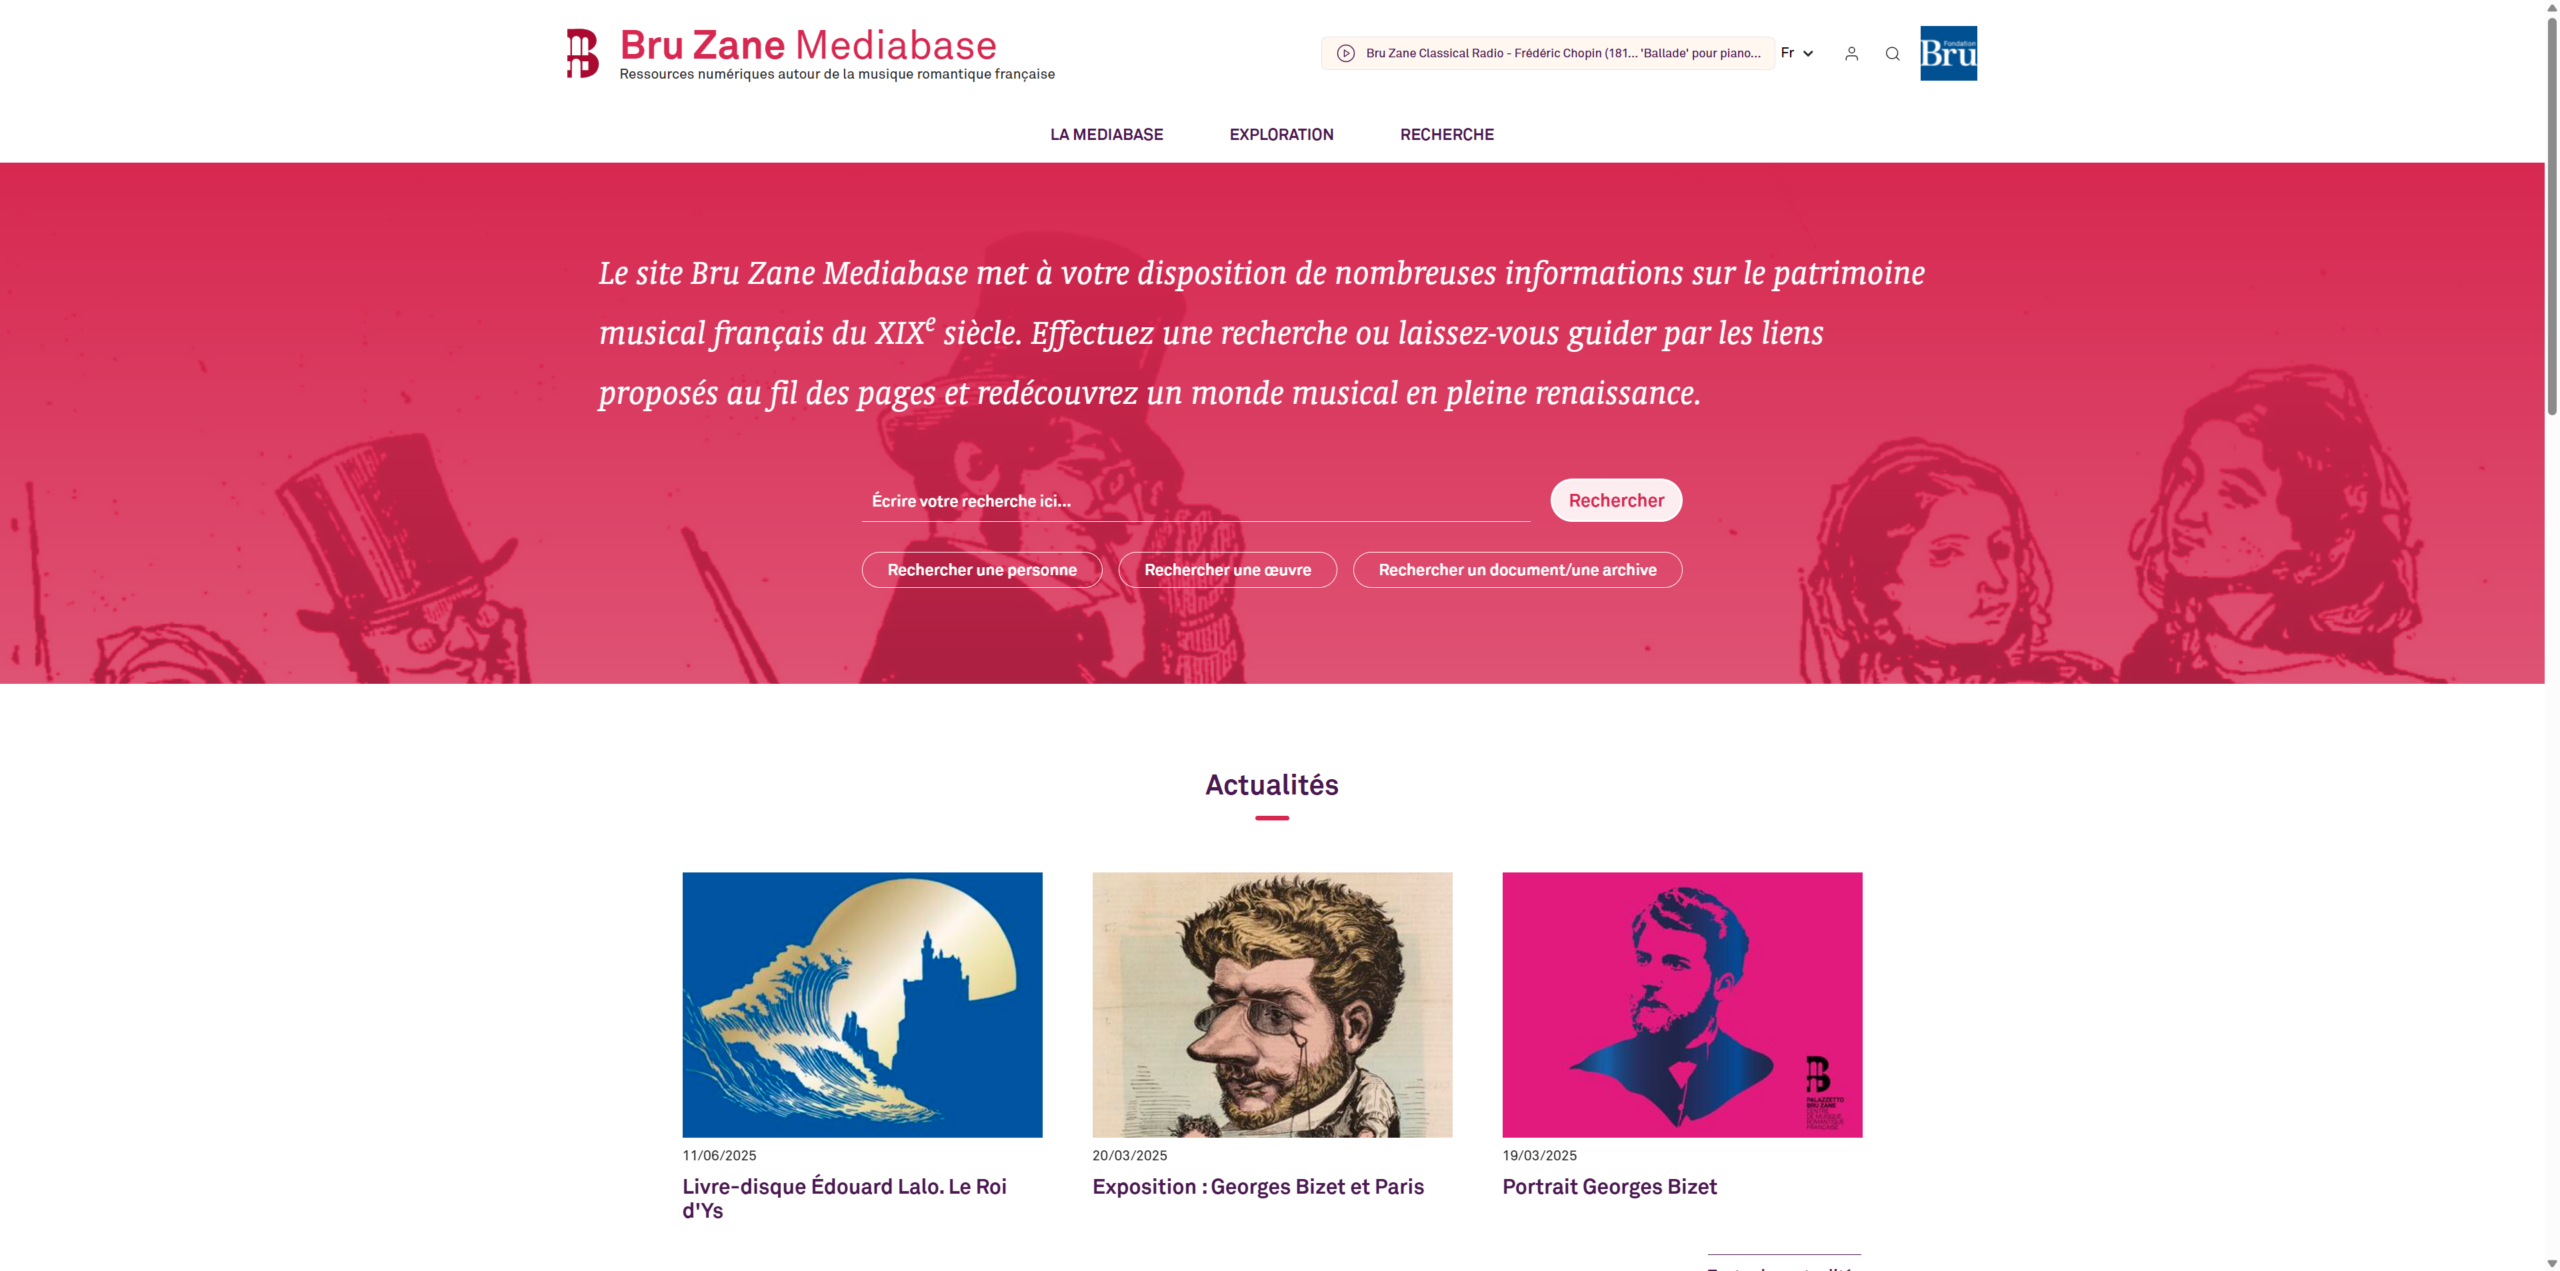Select Rechercher un document/une archive
The image size is (2560, 1271).
point(1517,570)
